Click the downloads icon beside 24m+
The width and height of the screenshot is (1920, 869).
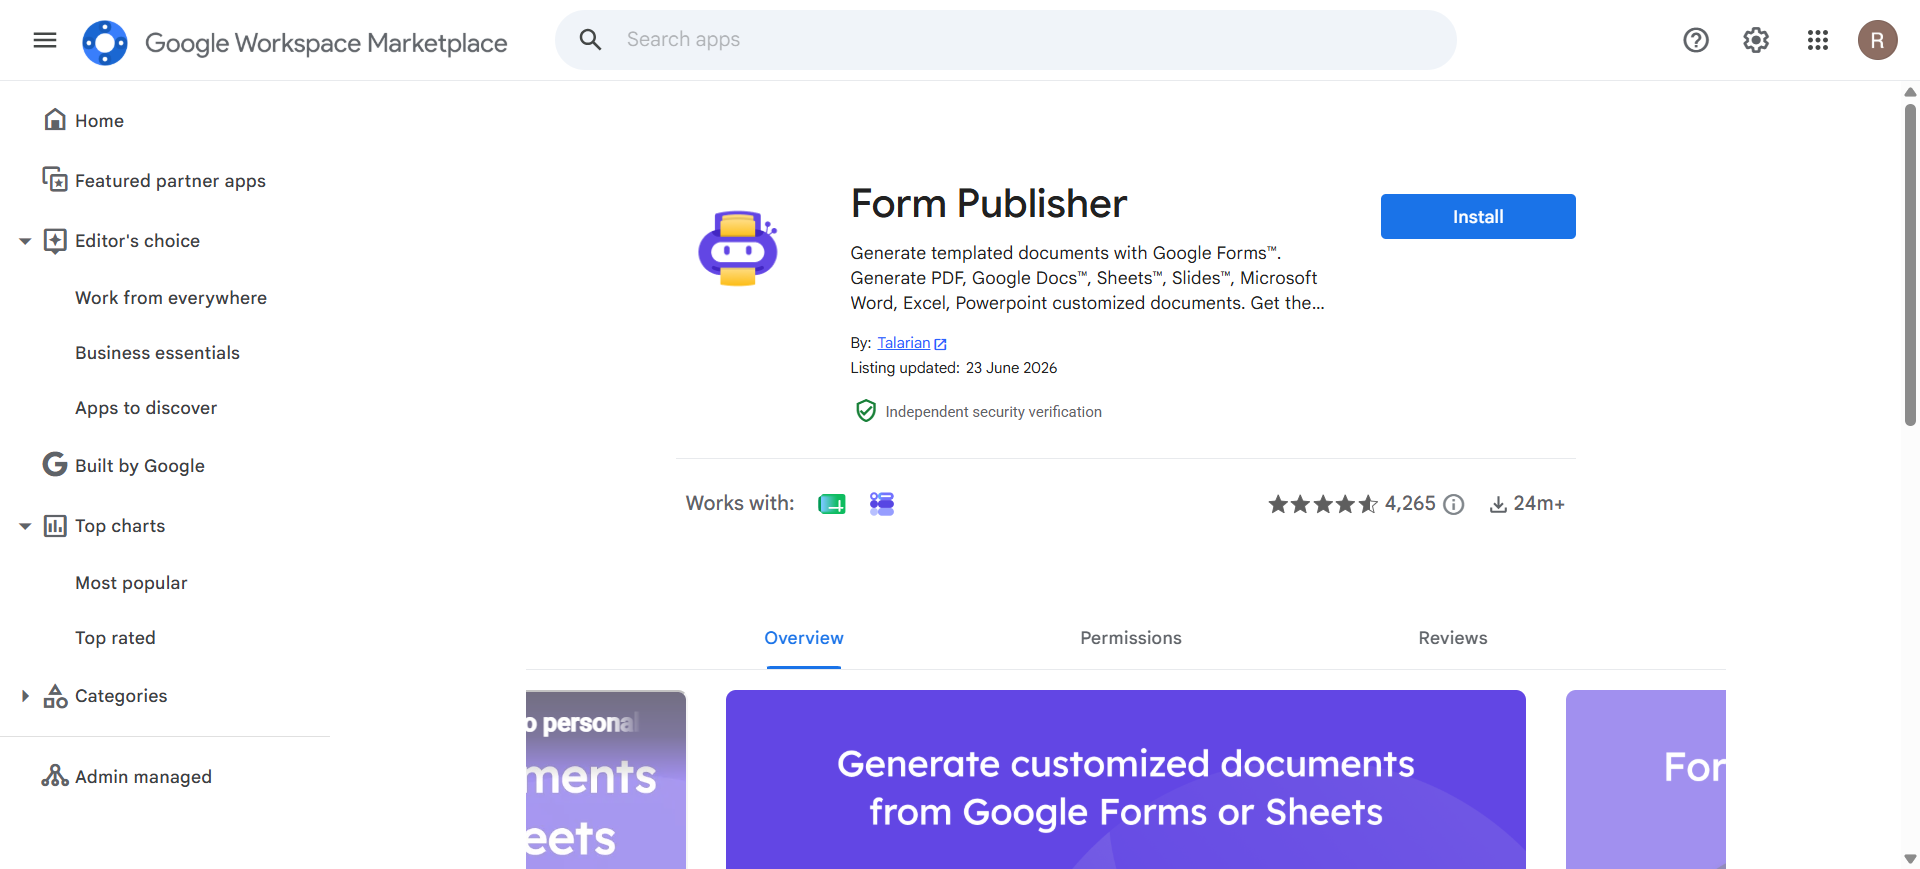click(1498, 505)
